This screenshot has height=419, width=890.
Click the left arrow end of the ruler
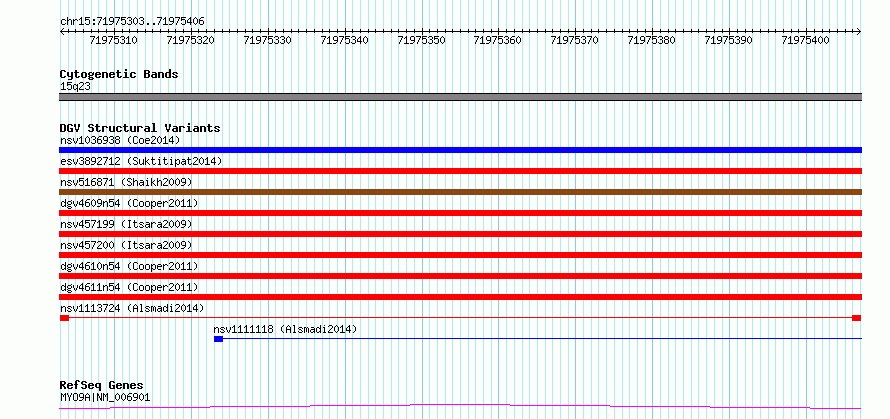click(x=62, y=32)
